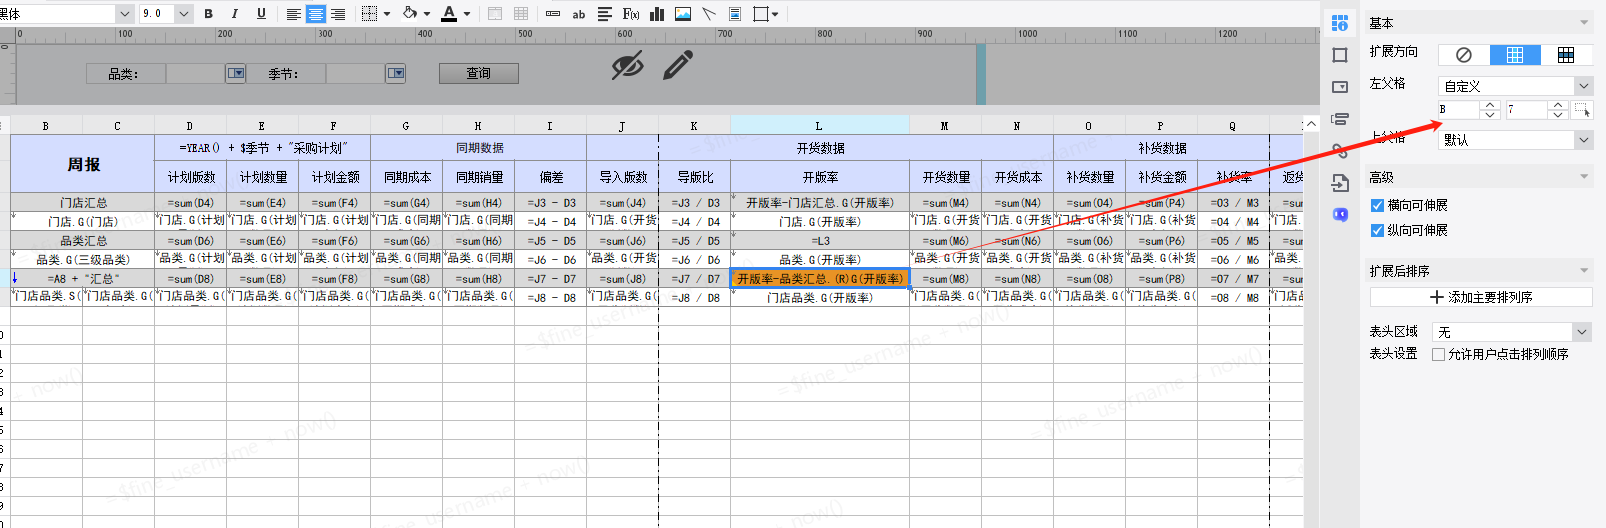The height and width of the screenshot is (528, 1606).
Task: Insert a sub-report element
Action: (x=735, y=14)
